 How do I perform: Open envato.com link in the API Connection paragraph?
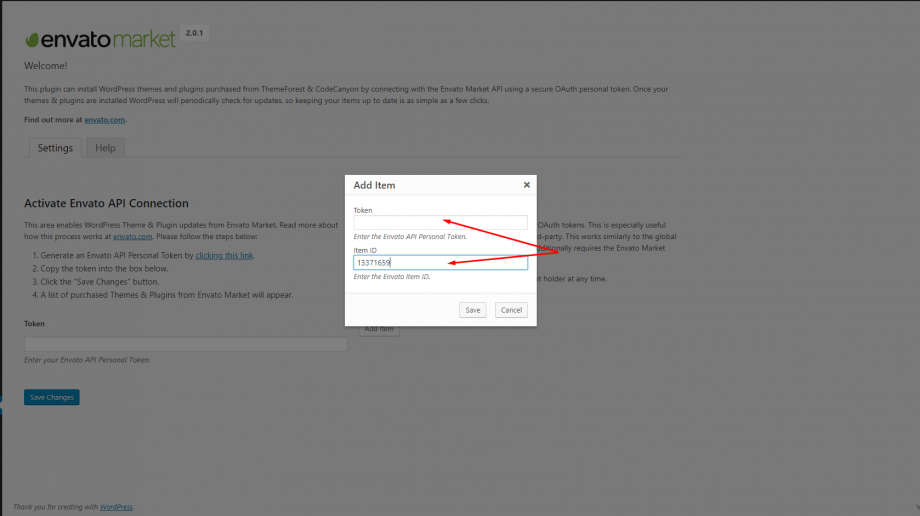point(132,237)
